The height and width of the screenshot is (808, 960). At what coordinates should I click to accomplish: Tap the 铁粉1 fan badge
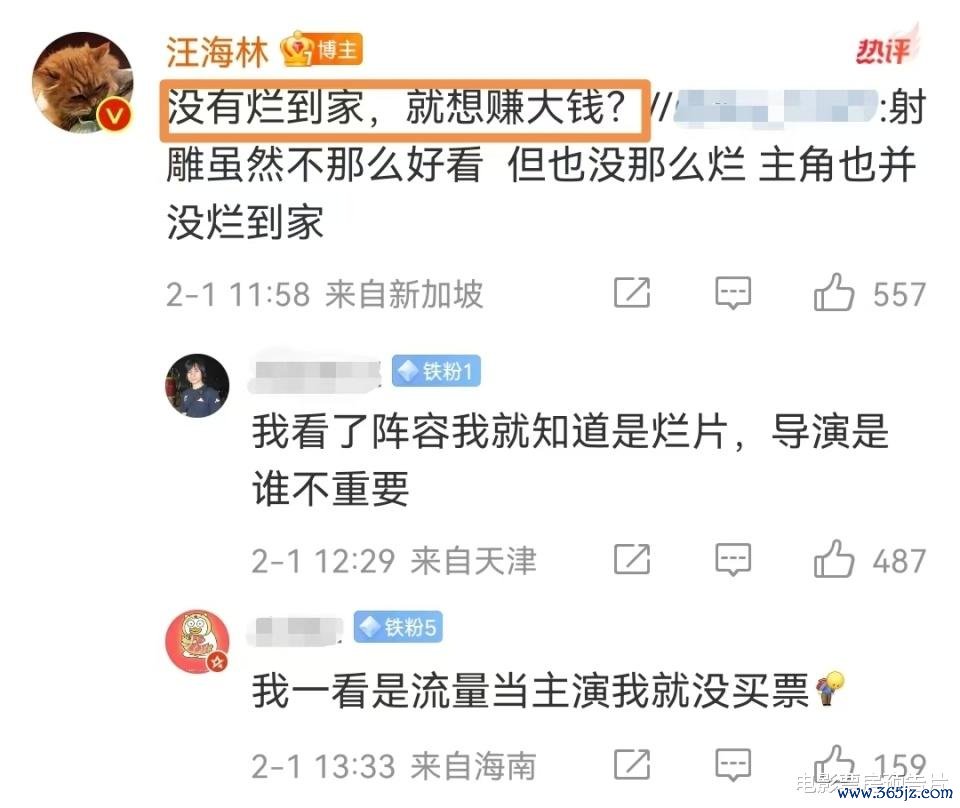[436, 371]
